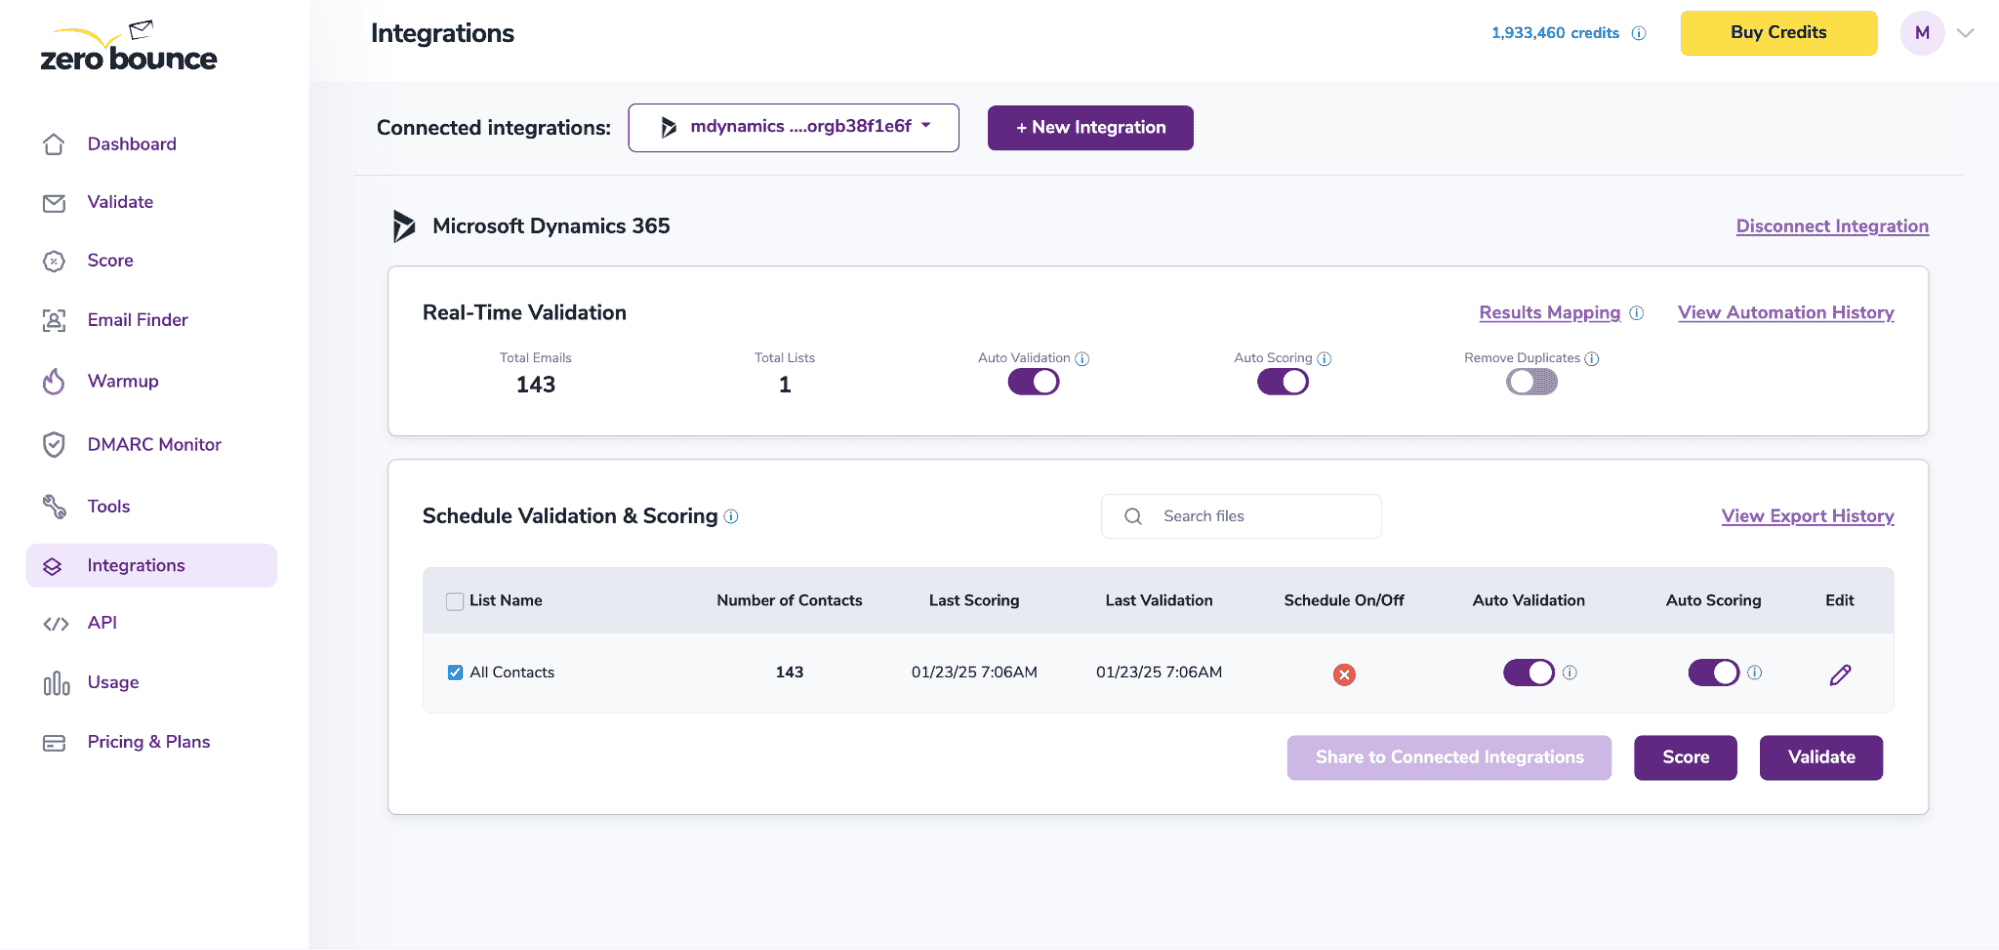Click the Tools wrench icon
Viewport: 1999px width, 950px height.
click(54, 506)
